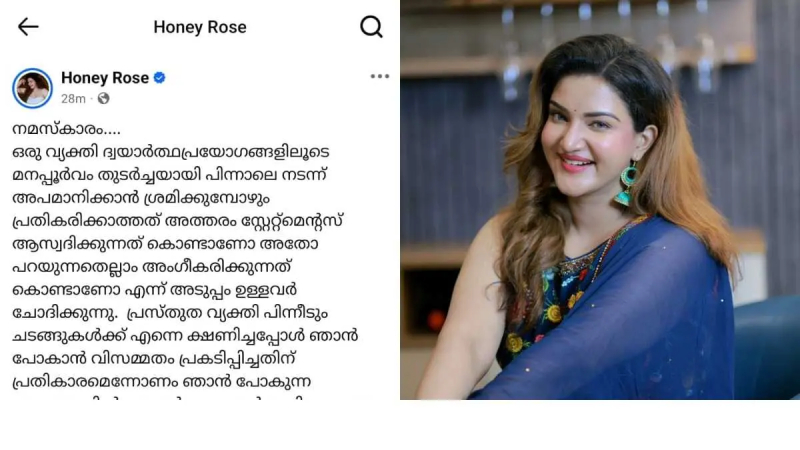Image resolution: width=800 pixels, height=450 pixels.
Task: Click the line starting അപമാനിക്കാൻ ശ്രമിക്കുമ്പോഴും
Action: click(x=141, y=198)
